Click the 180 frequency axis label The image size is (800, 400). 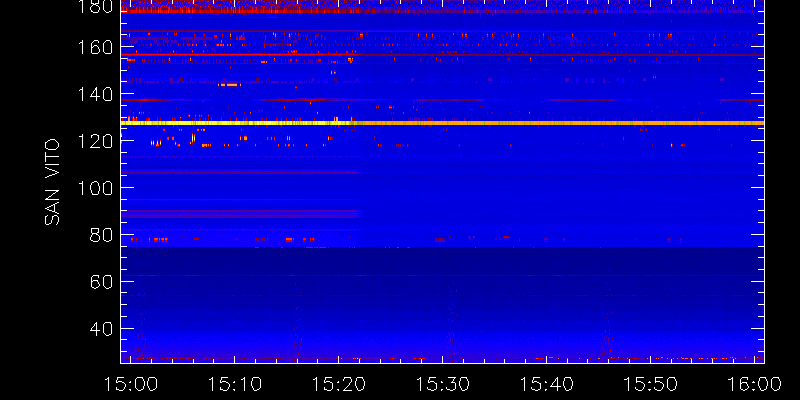pos(95,7)
